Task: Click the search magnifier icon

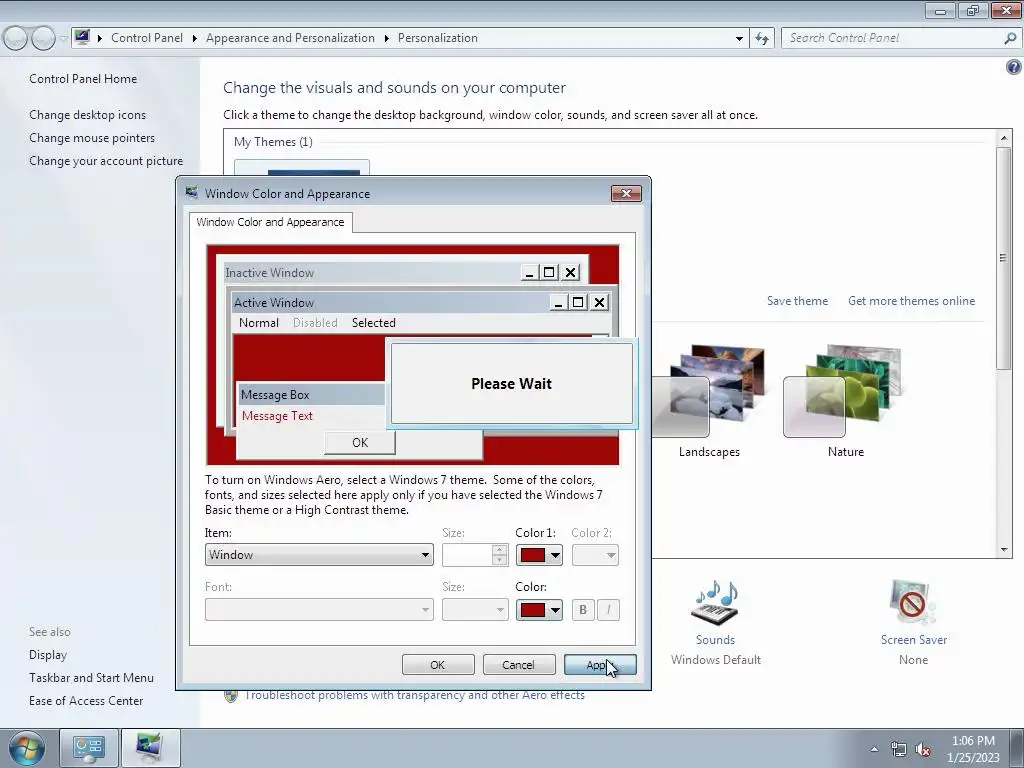Action: 1010,38
